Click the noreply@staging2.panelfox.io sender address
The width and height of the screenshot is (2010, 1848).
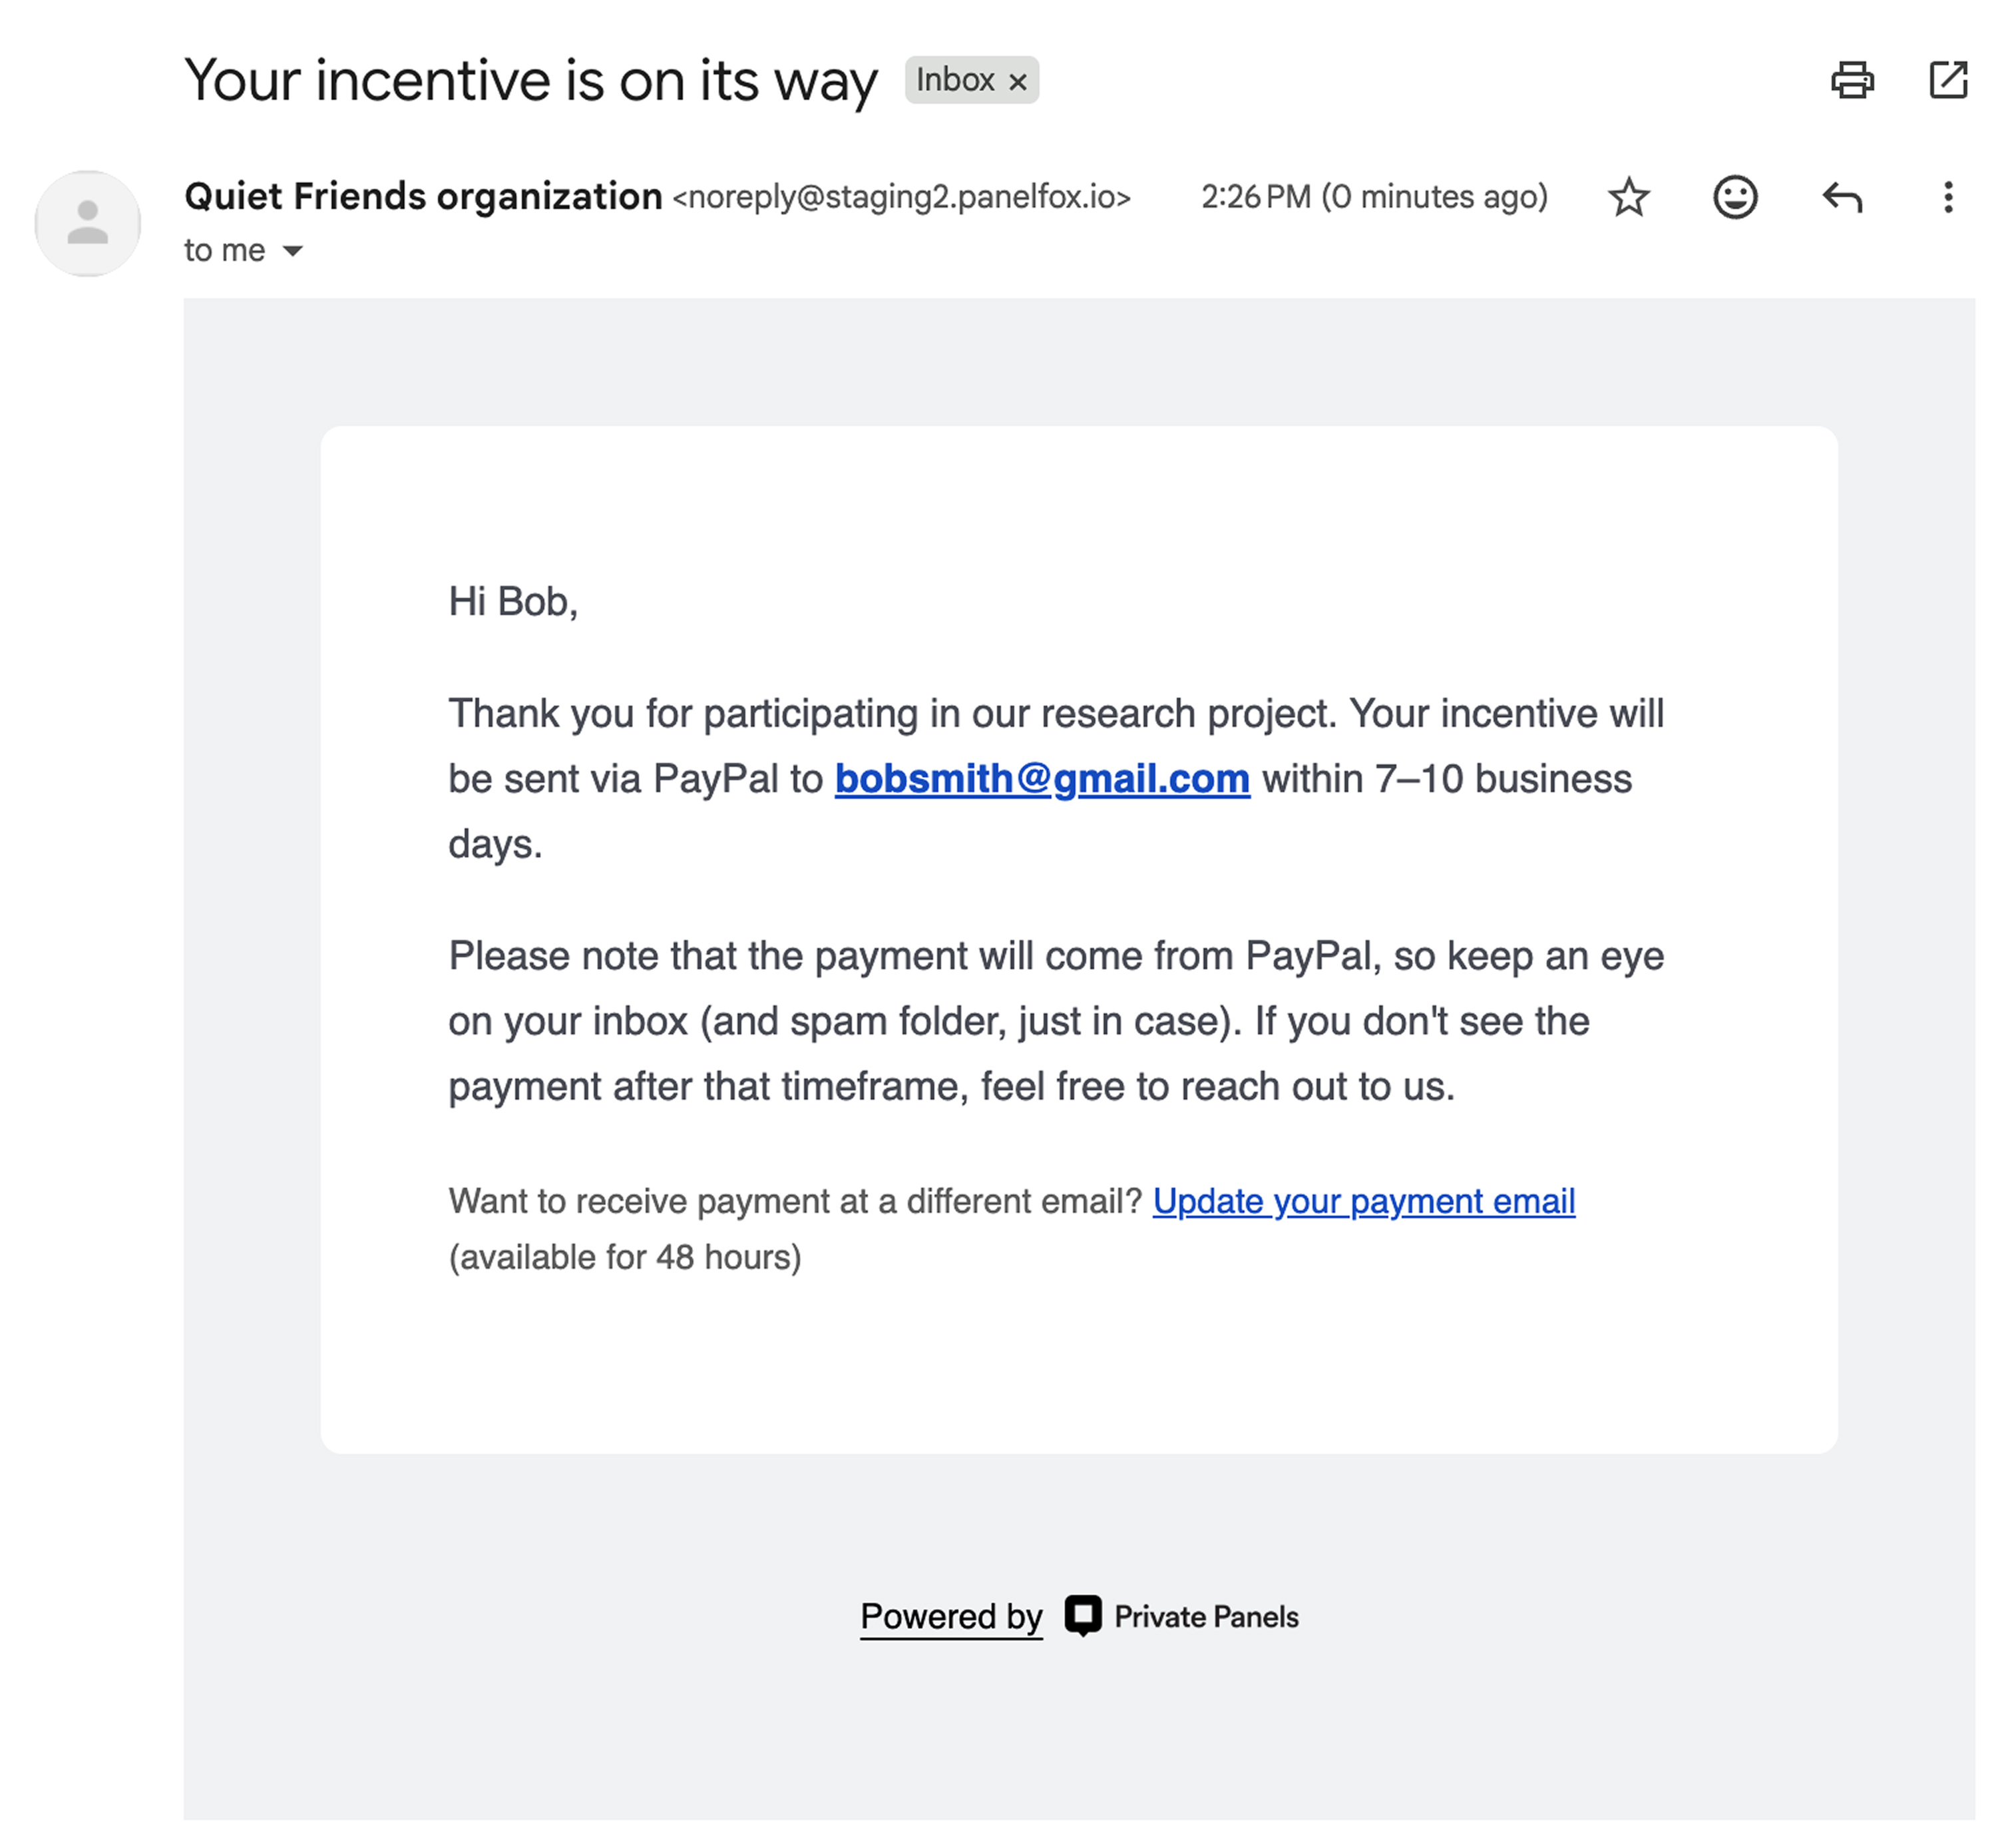coord(901,197)
